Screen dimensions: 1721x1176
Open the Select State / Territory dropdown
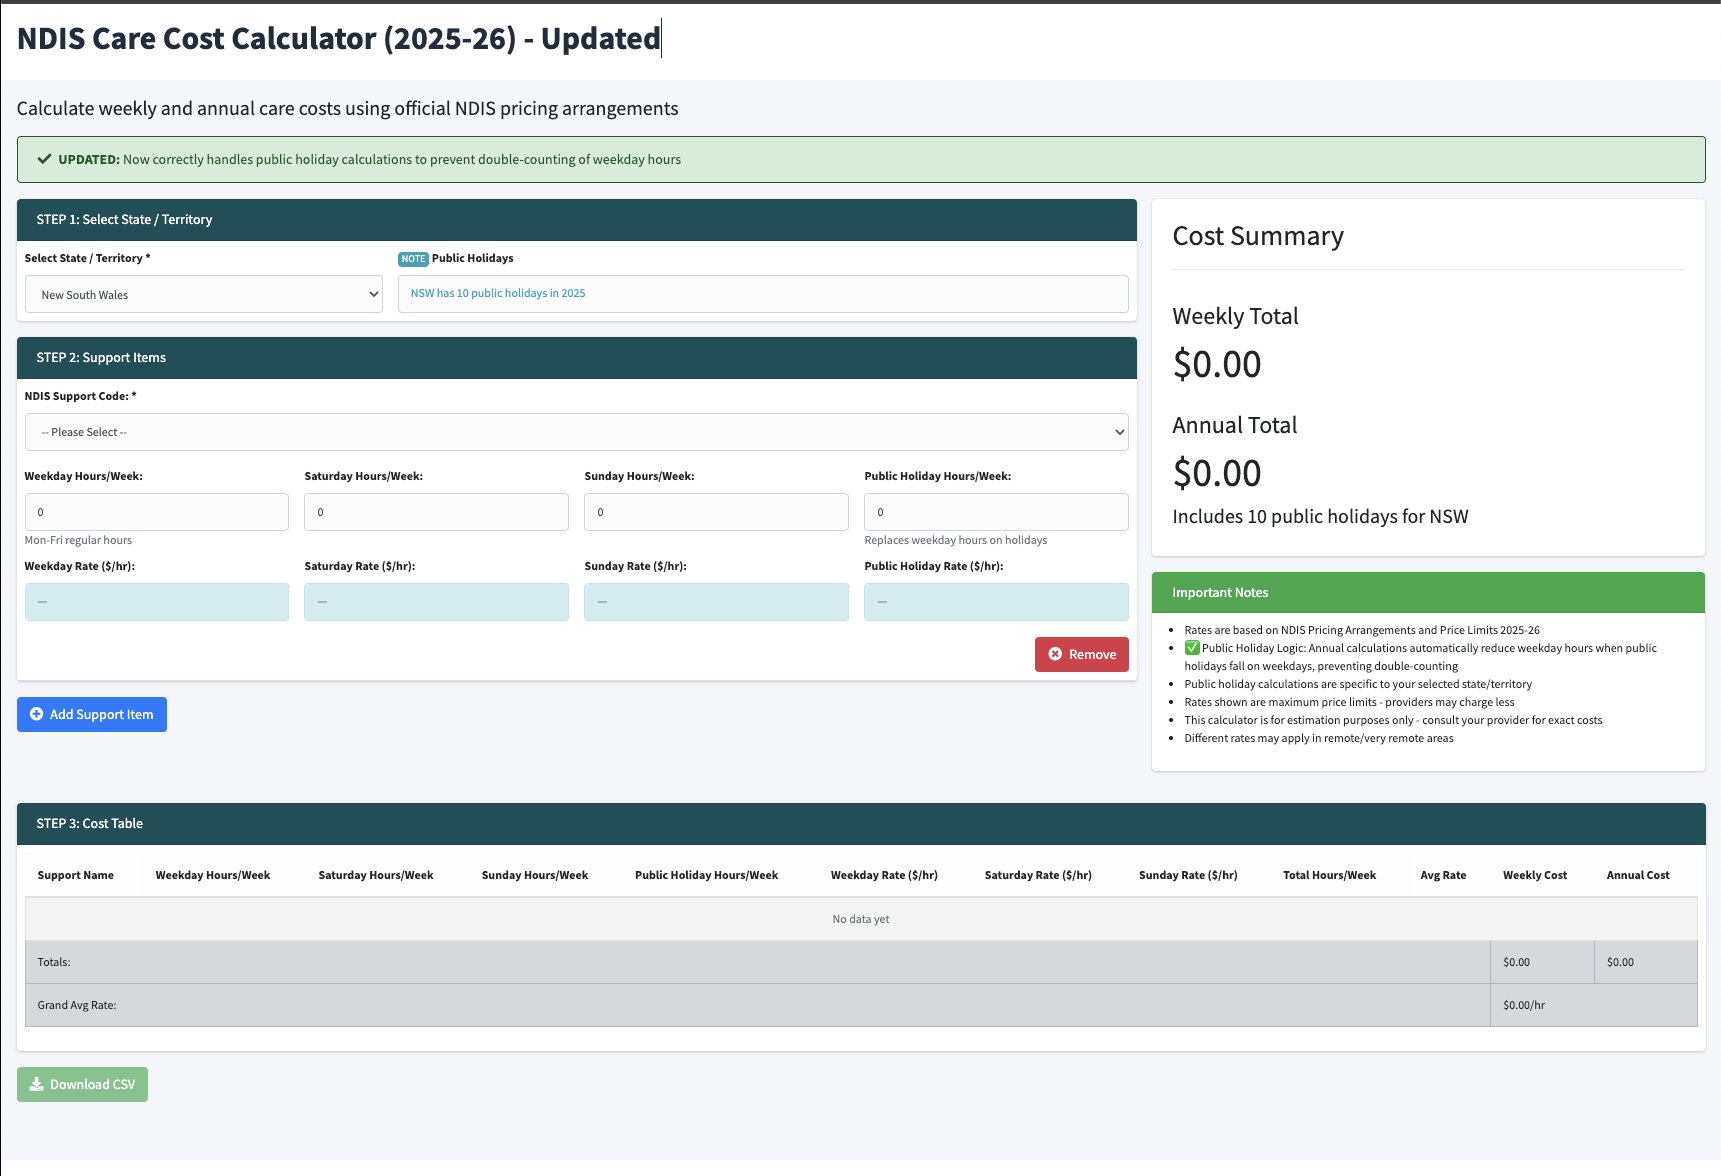pos(204,295)
